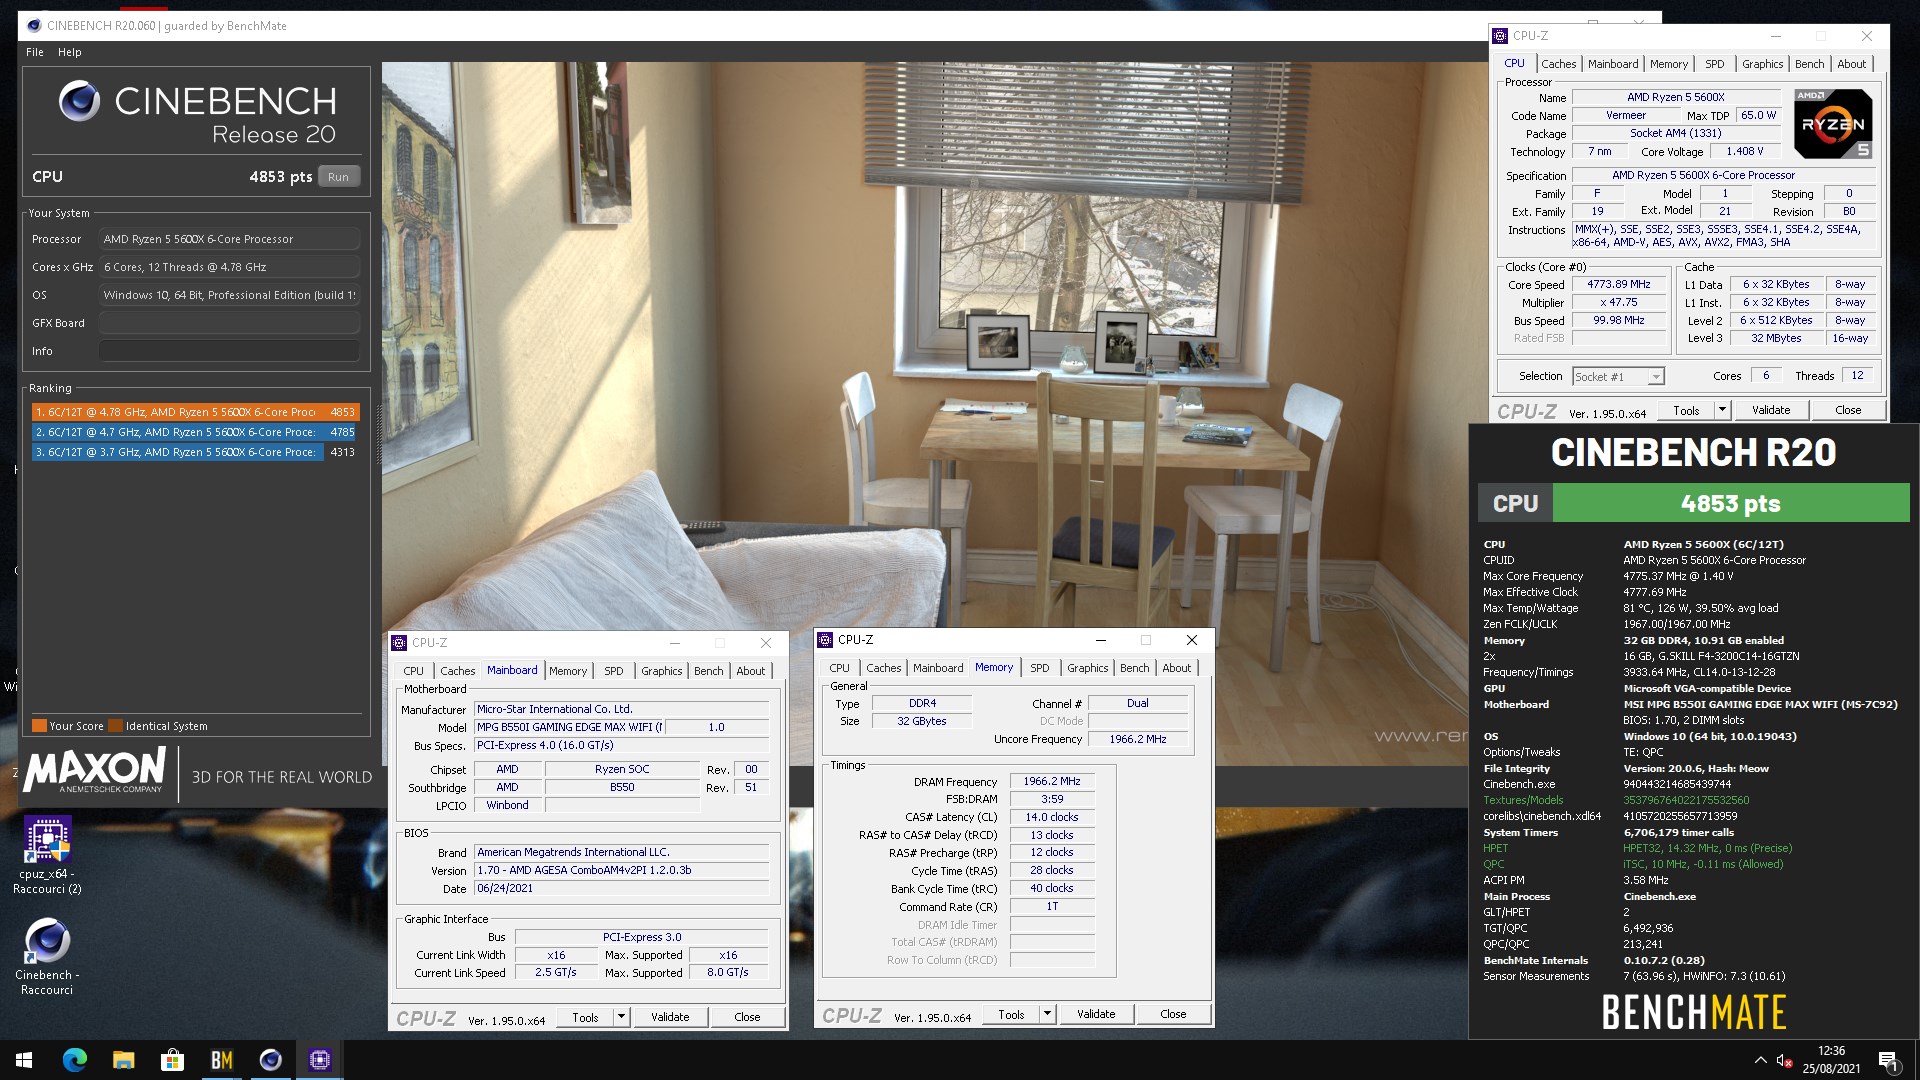Click the empty Info field in Cinebench
Image resolution: width=1920 pixels, height=1080 pixels.
click(229, 351)
